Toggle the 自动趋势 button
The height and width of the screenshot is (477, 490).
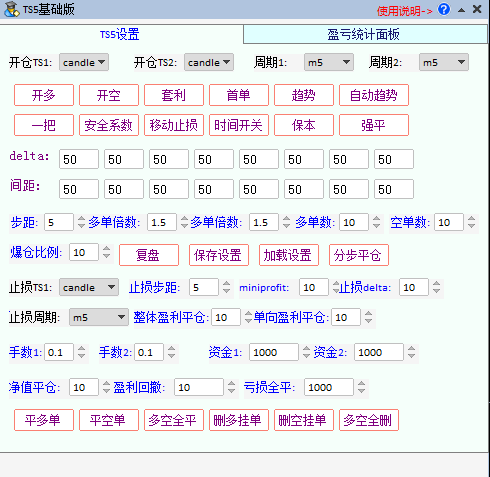(x=374, y=95)
